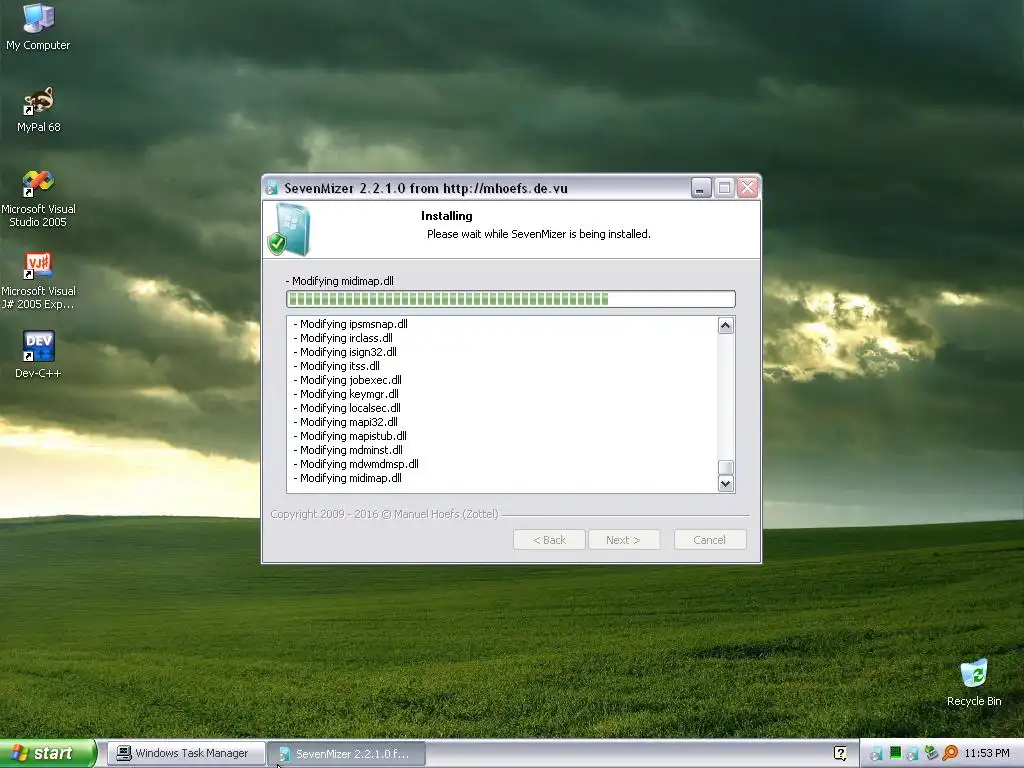
Task: Click the Cancel button in installer
Action: 709,539
